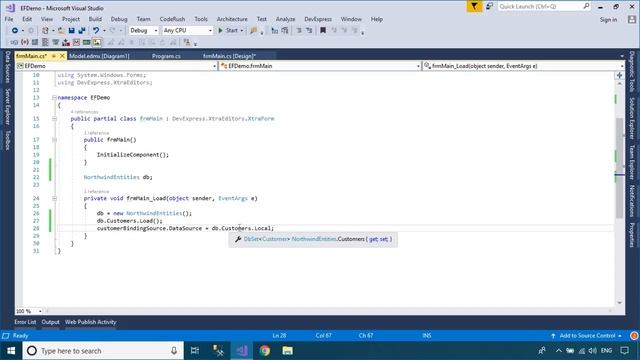Screen dimensions: 640x360
Task: Click the Undo arrow icon
Action: click(x=96, y=31)
